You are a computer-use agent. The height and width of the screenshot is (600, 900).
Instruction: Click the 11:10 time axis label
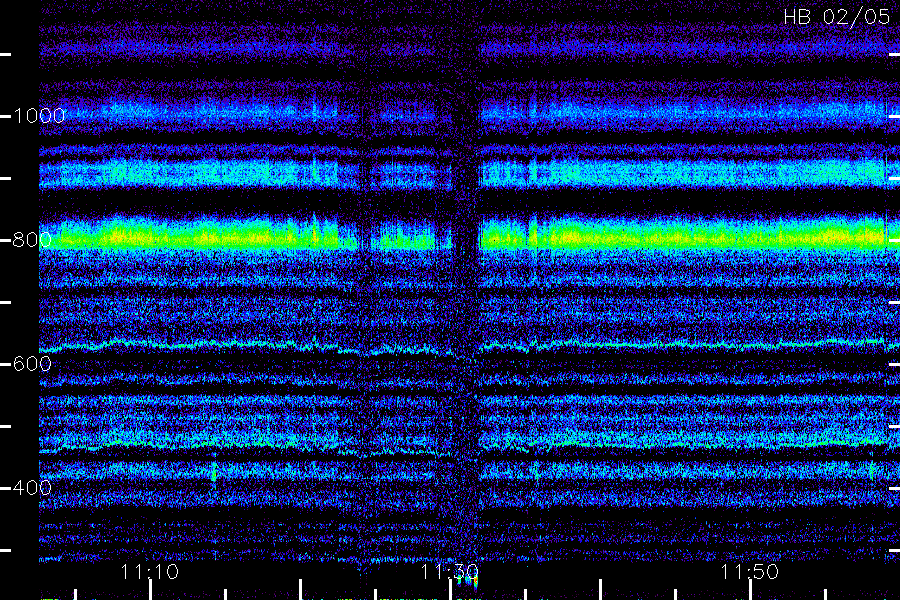coord(150,571)
